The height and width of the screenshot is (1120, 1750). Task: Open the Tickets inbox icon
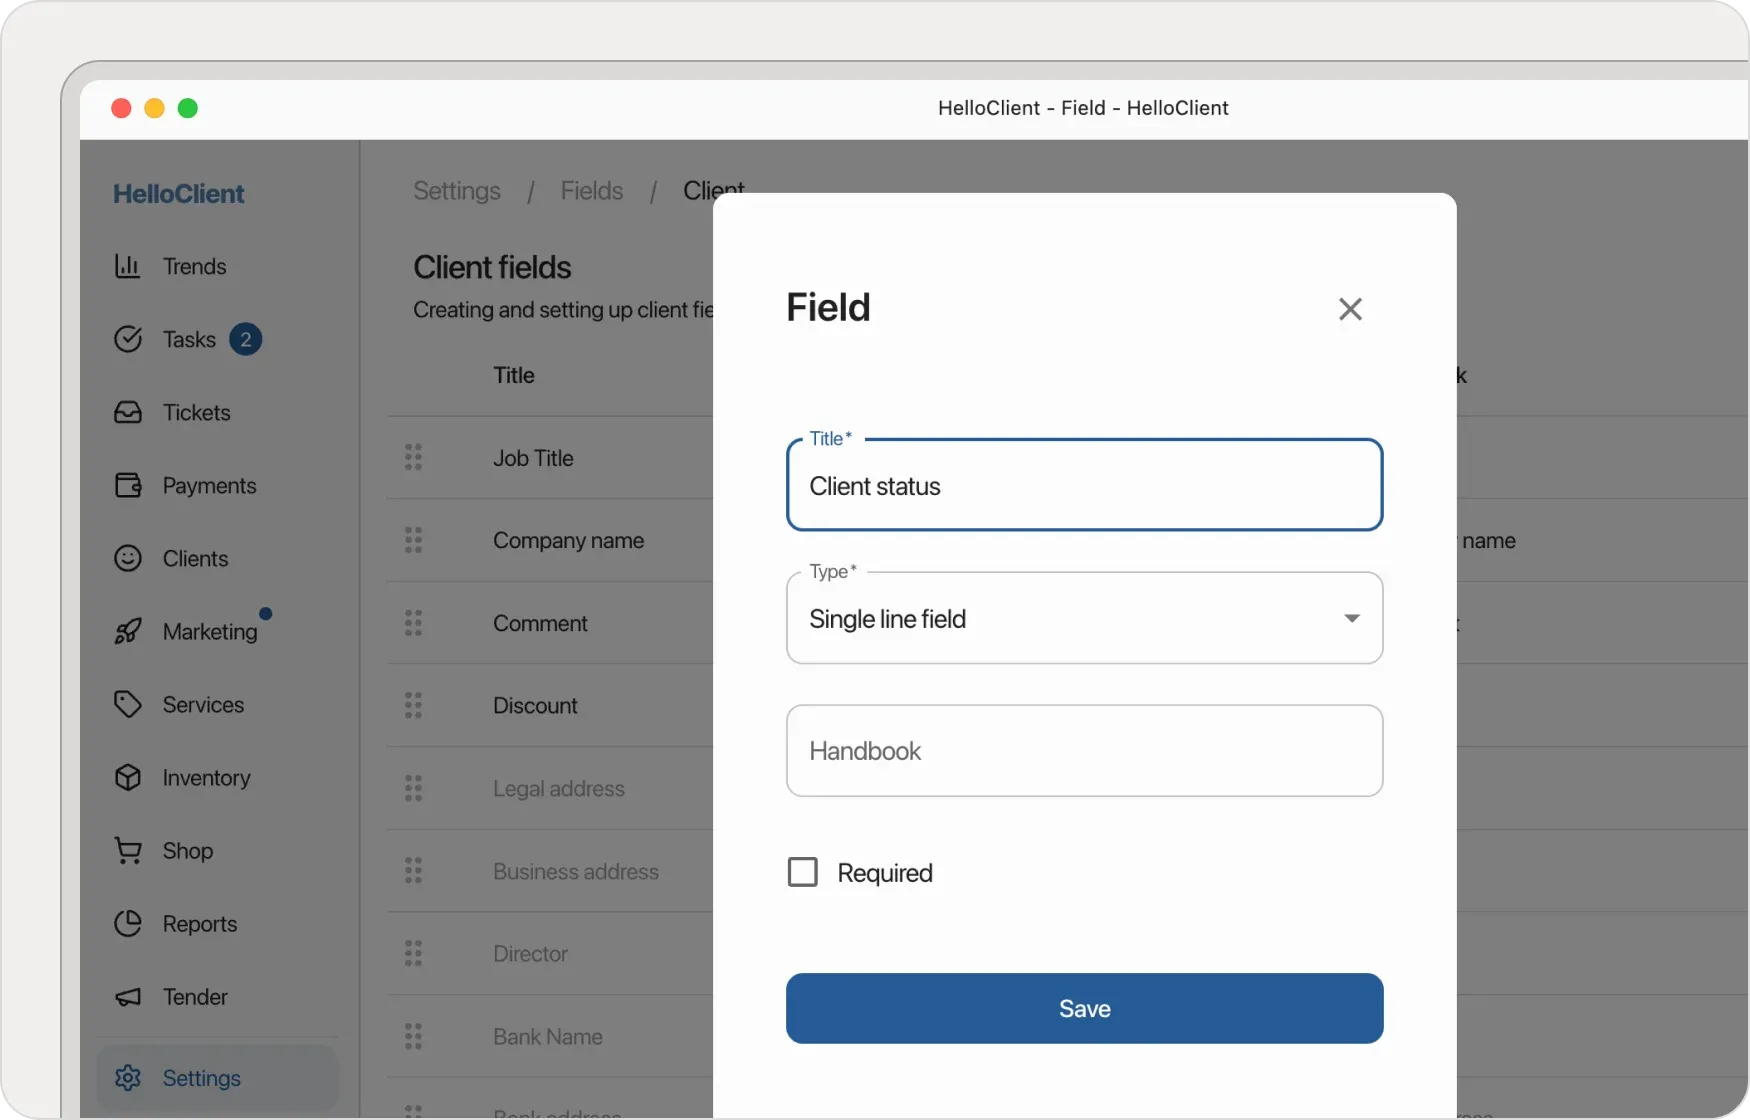tap(129, 412)
